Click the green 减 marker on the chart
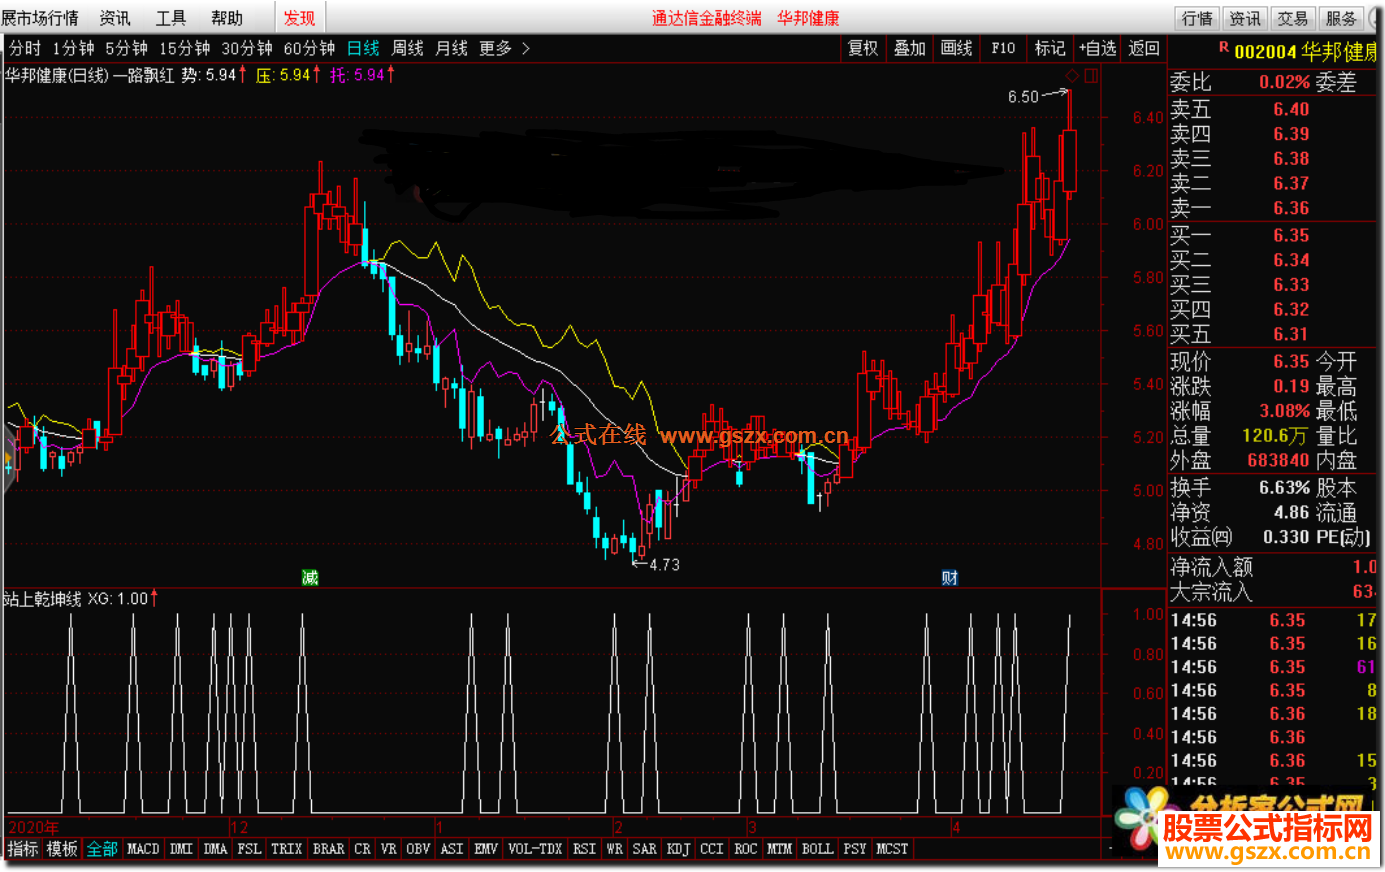 point(310,578)
